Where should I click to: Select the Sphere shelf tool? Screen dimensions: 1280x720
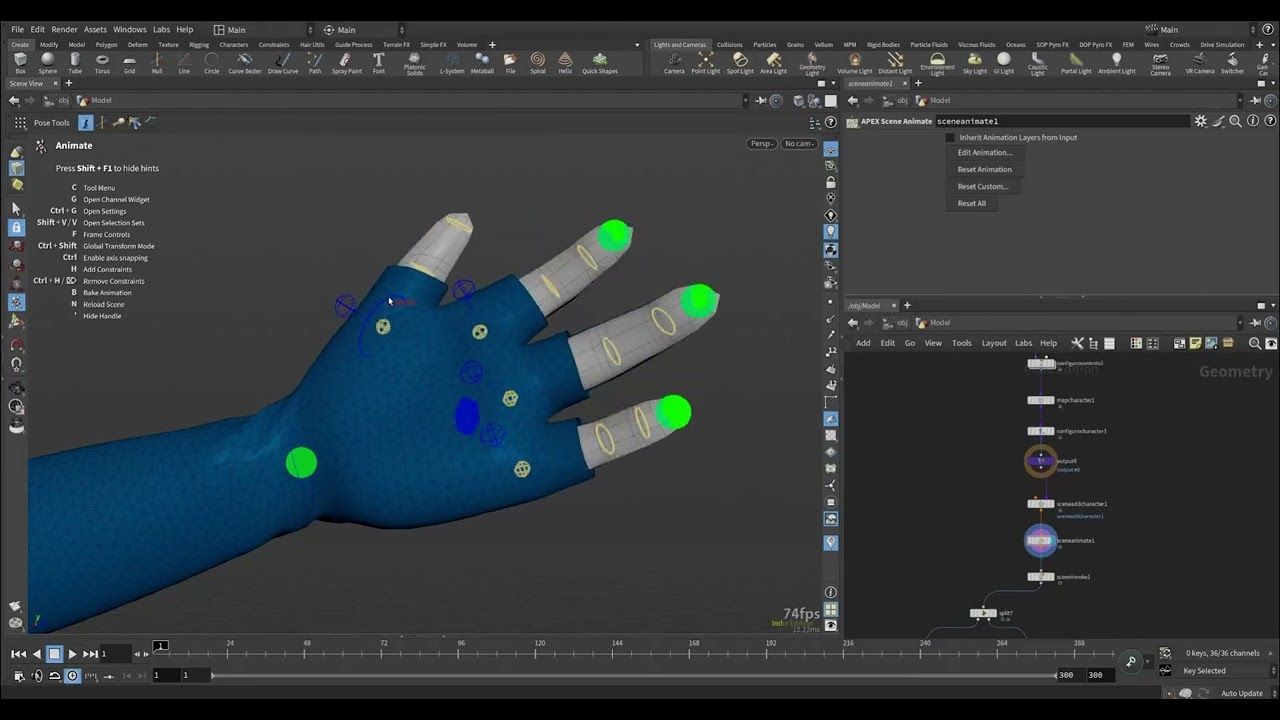47,63
